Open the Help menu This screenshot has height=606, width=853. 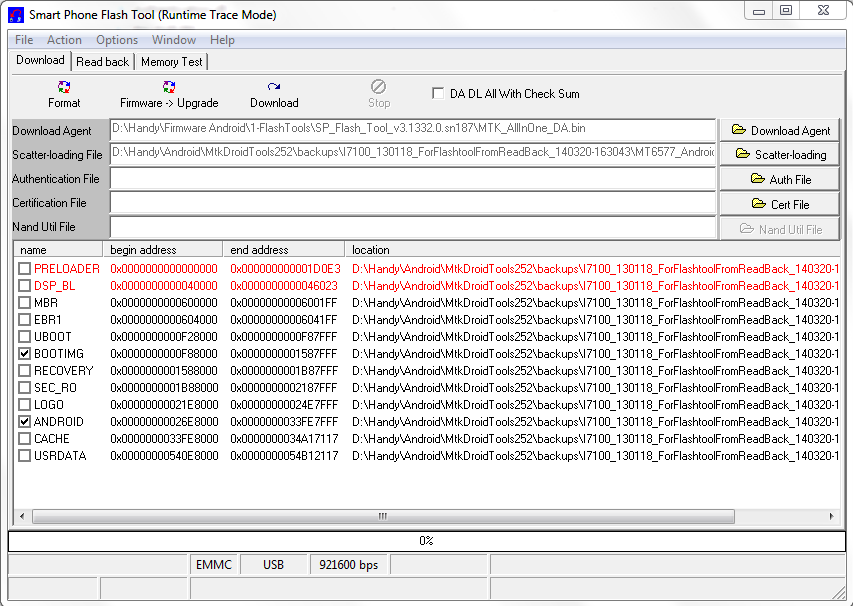(x=222, y=40)
